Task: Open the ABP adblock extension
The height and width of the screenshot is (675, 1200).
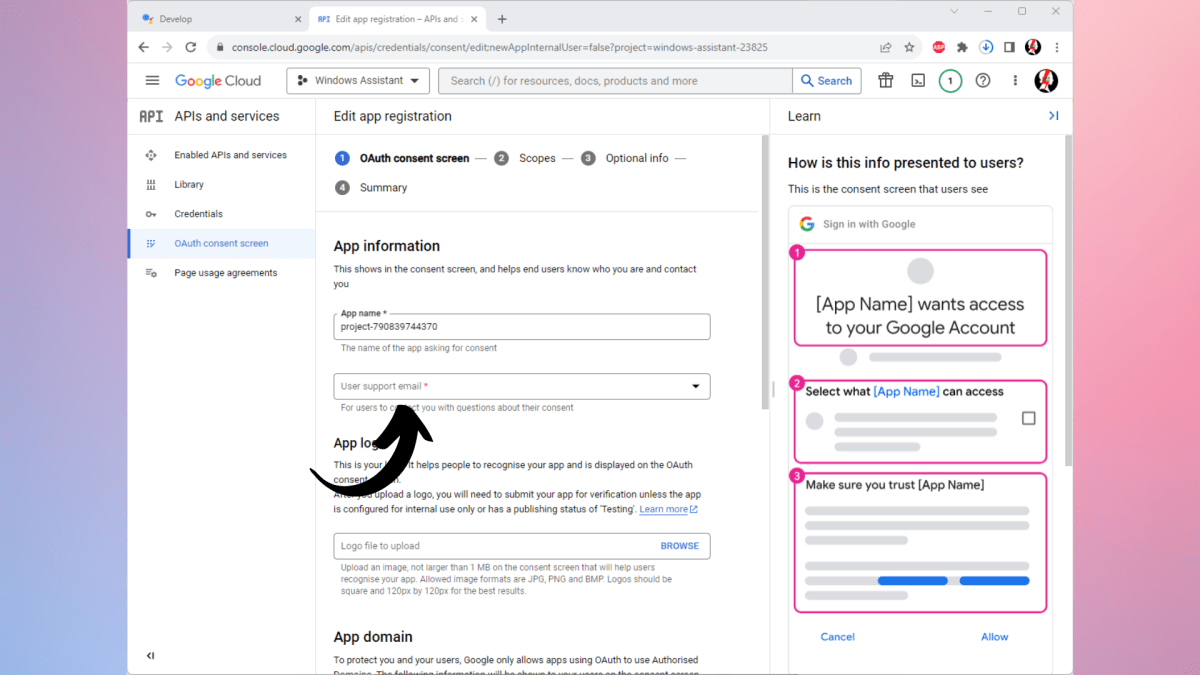Action: tap(939, 47)
